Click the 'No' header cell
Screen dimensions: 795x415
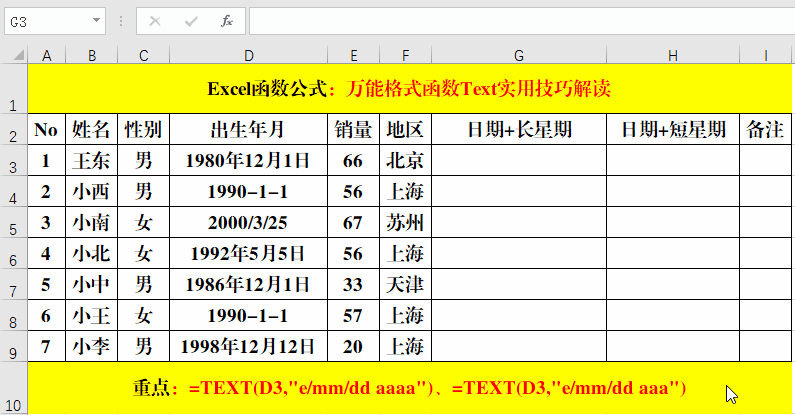click(46, 129)
